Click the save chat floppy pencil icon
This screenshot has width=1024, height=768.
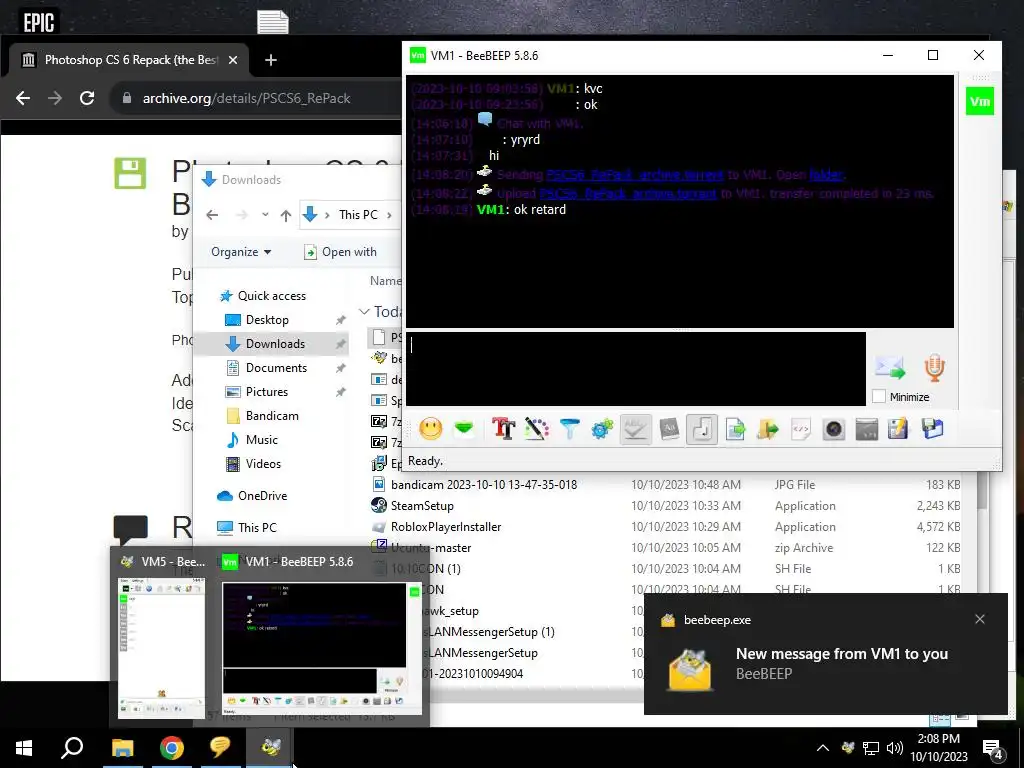coord(899,429)
